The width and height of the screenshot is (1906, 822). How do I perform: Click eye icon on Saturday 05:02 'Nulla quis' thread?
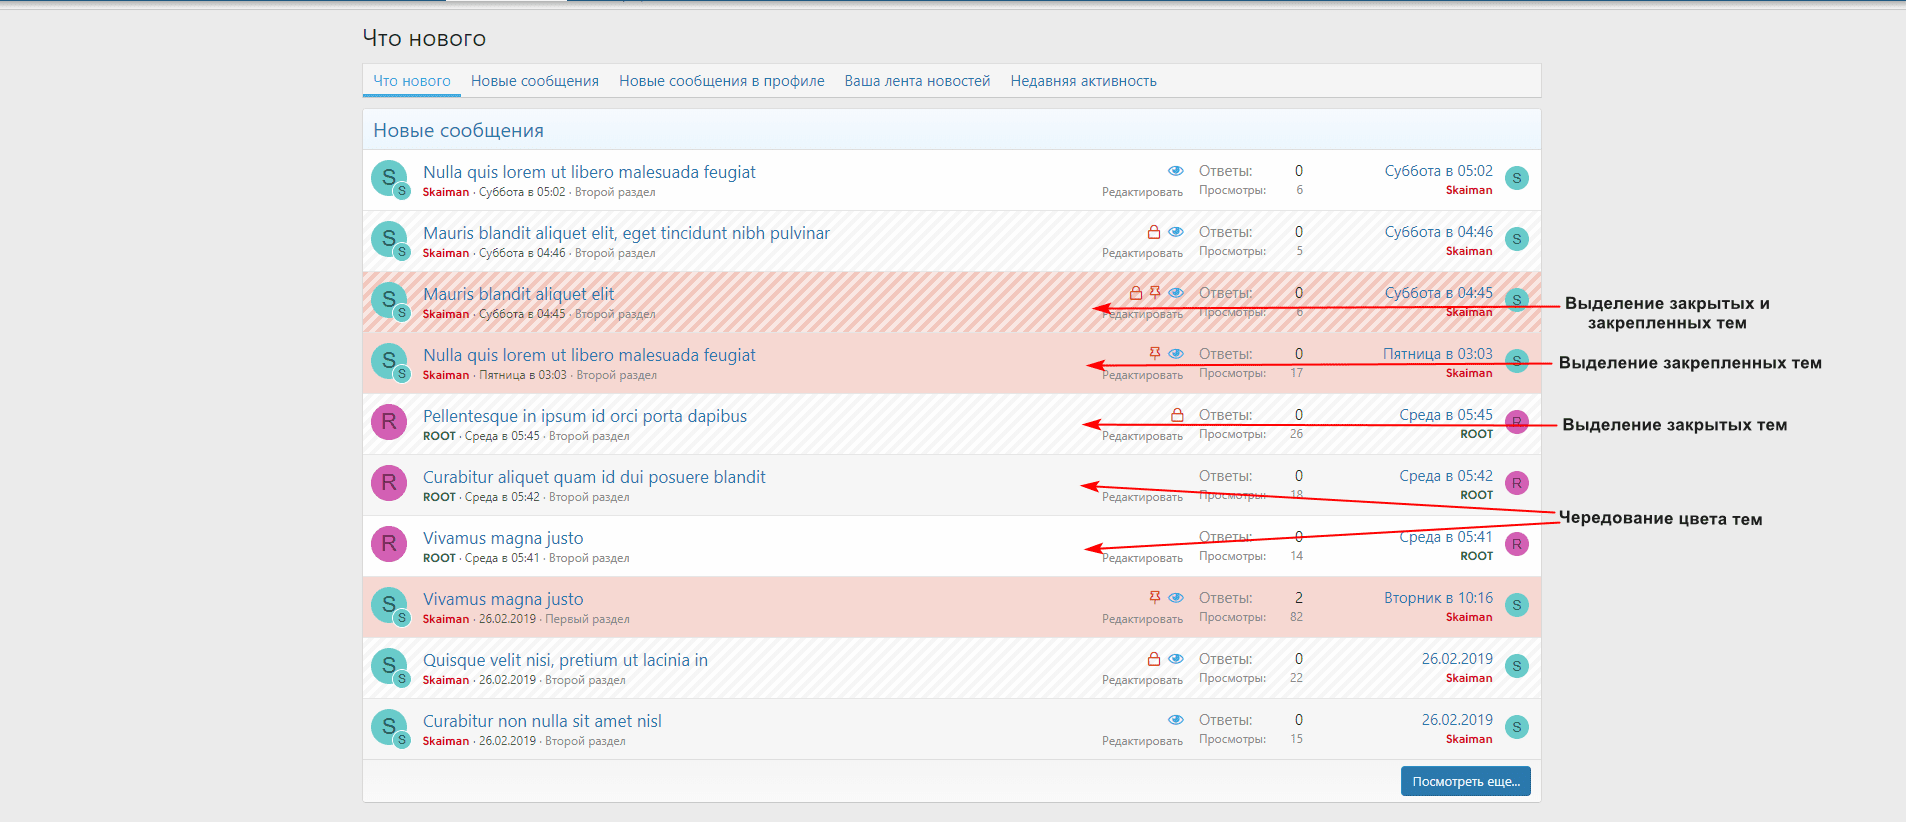tap(1176, 171)
